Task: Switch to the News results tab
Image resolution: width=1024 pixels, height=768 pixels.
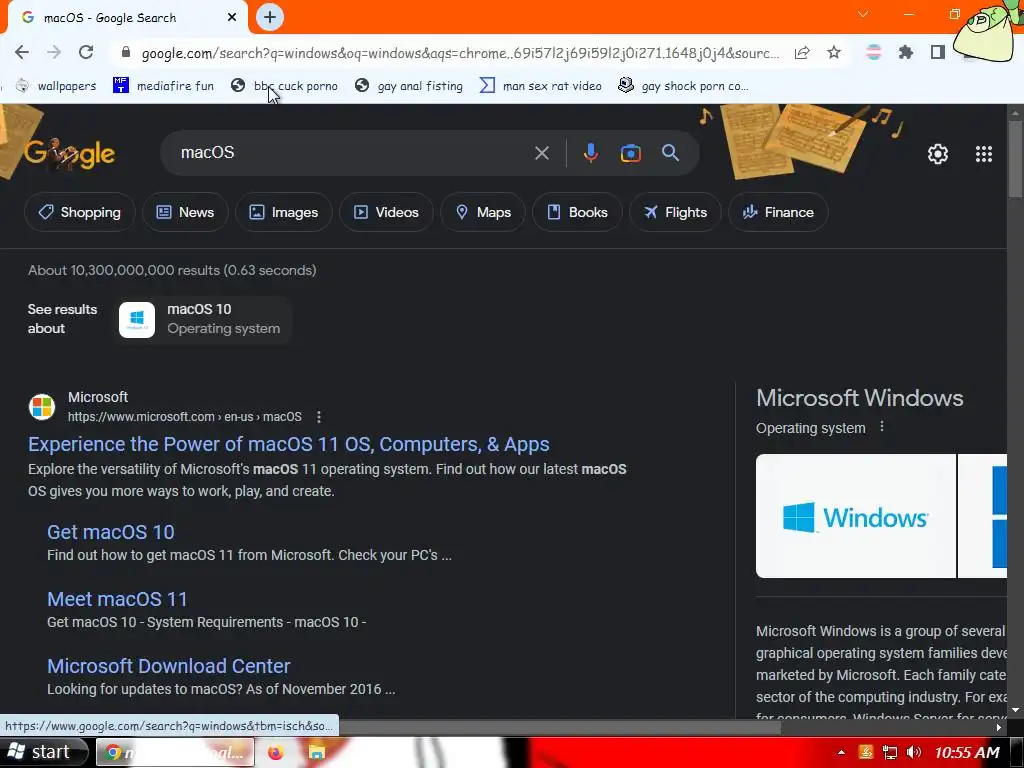Action: tap(185, 212)
